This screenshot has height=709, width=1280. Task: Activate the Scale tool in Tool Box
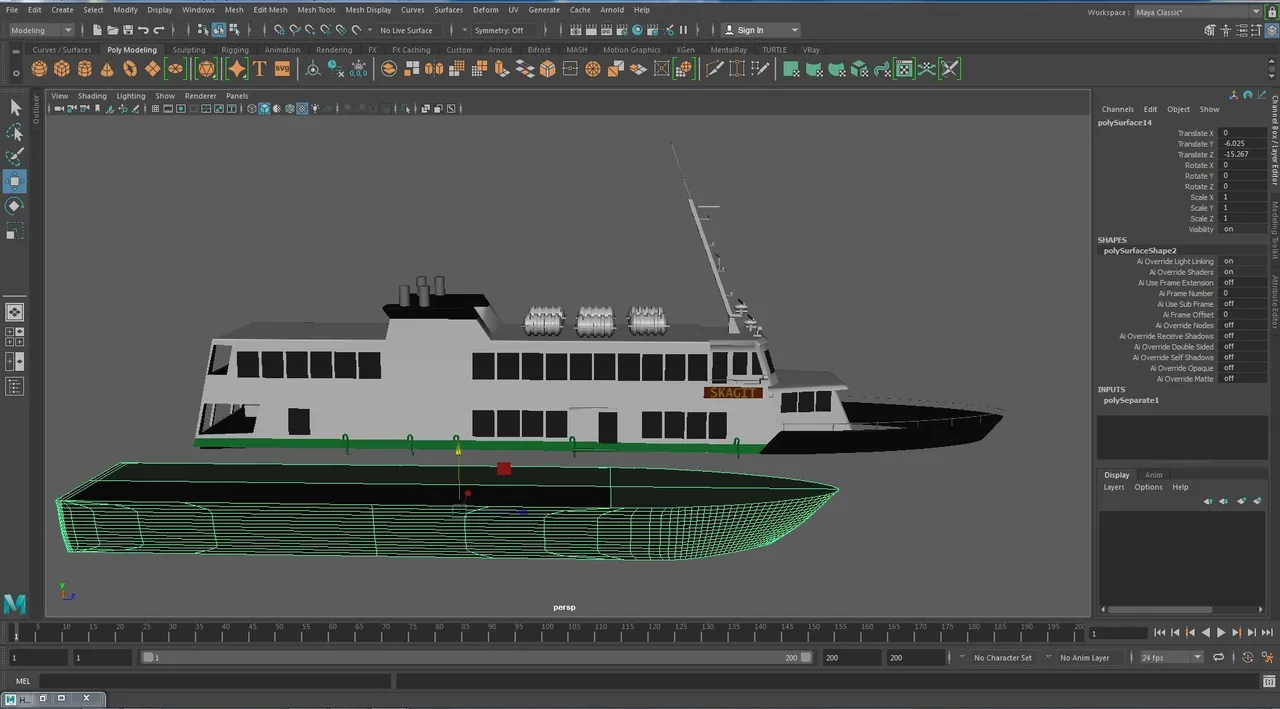15,231
